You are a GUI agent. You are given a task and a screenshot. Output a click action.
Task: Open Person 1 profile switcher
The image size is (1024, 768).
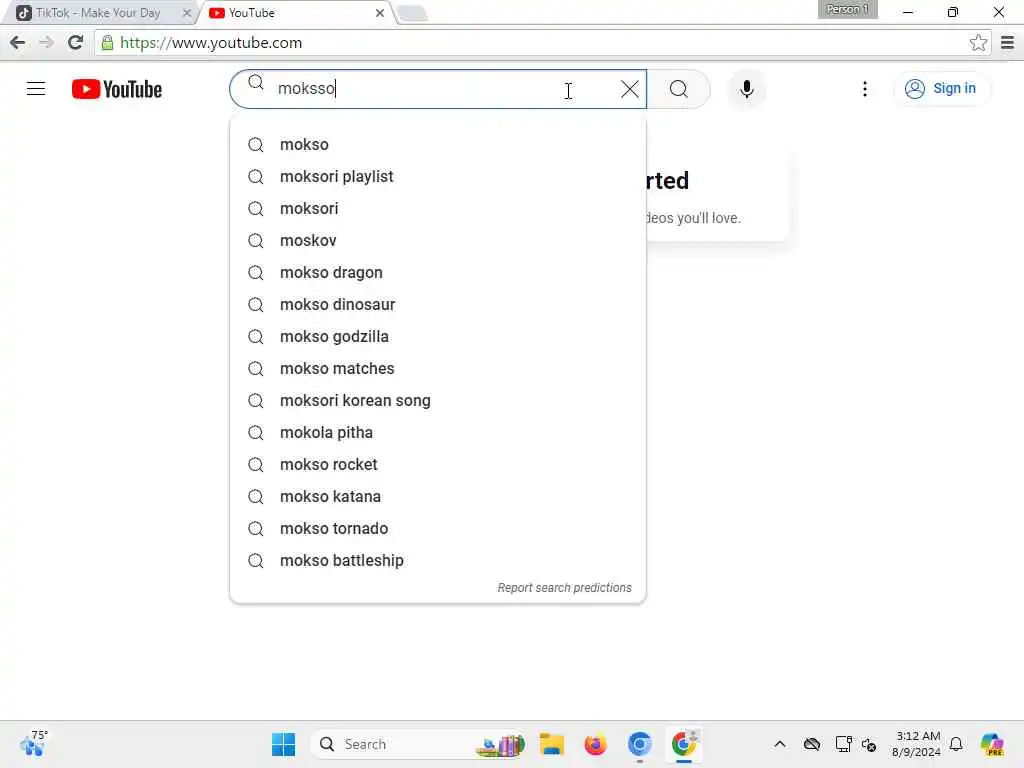847,9
